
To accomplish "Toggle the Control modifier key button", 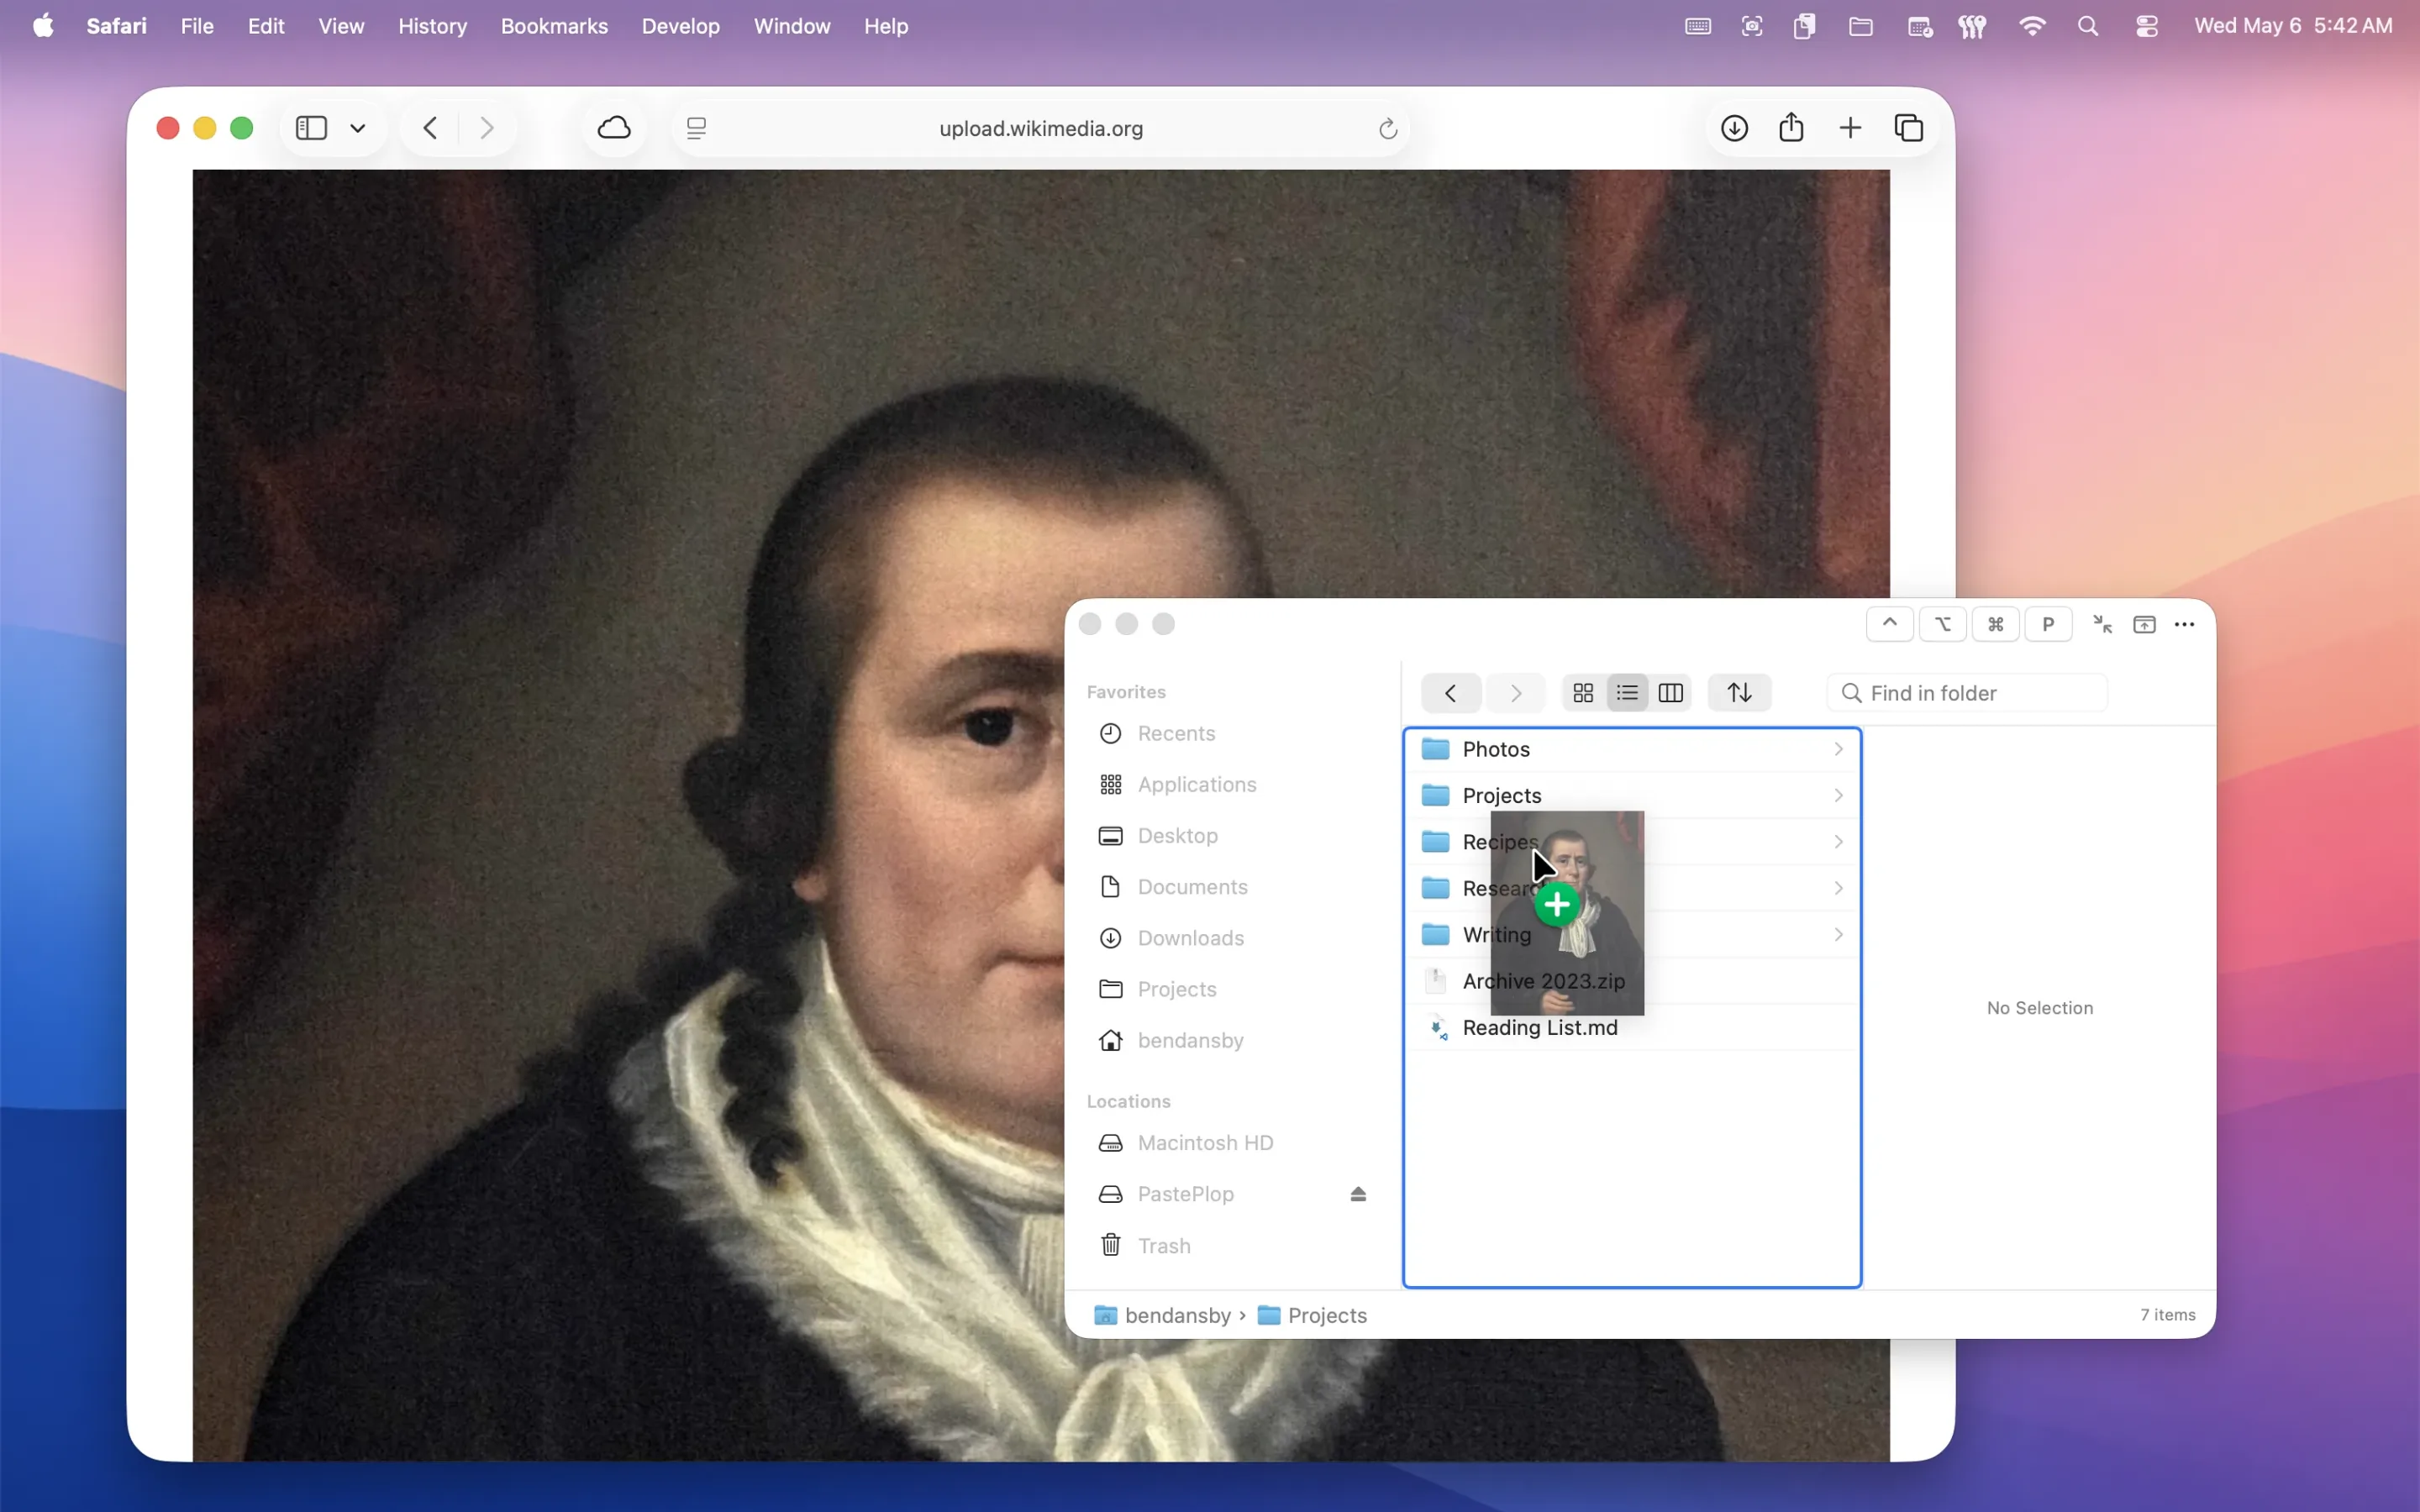I will tap(1889, 624).
